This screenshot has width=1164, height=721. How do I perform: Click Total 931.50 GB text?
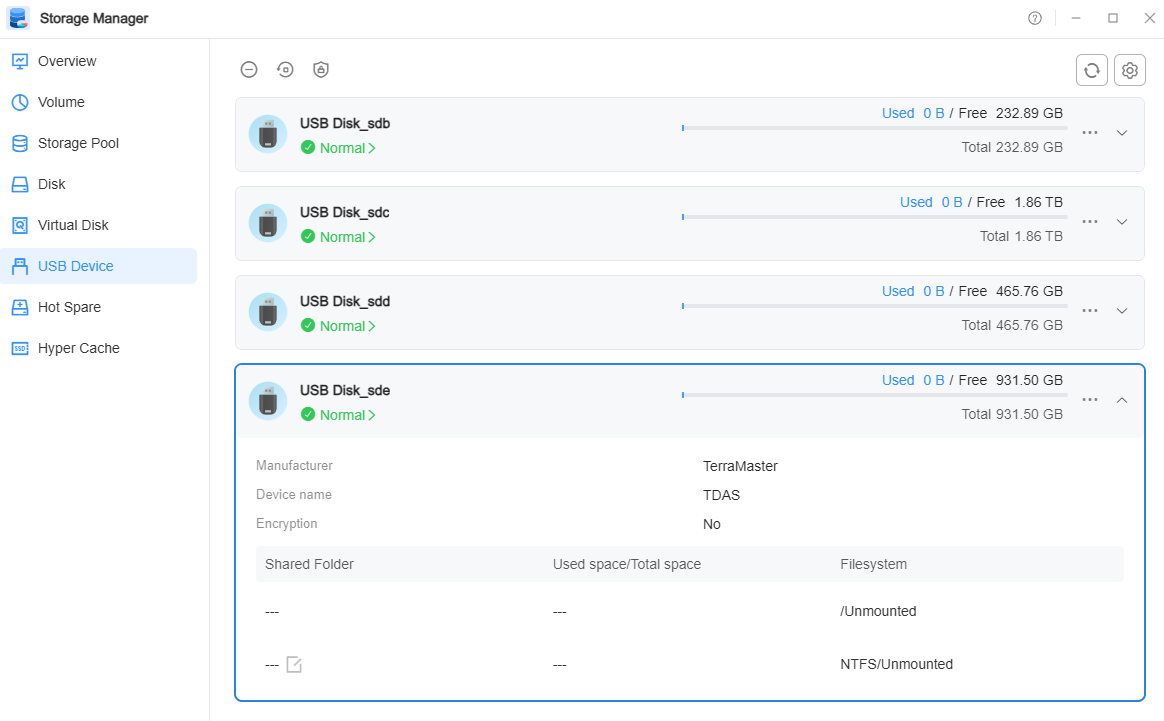(x=1012, y=414)
